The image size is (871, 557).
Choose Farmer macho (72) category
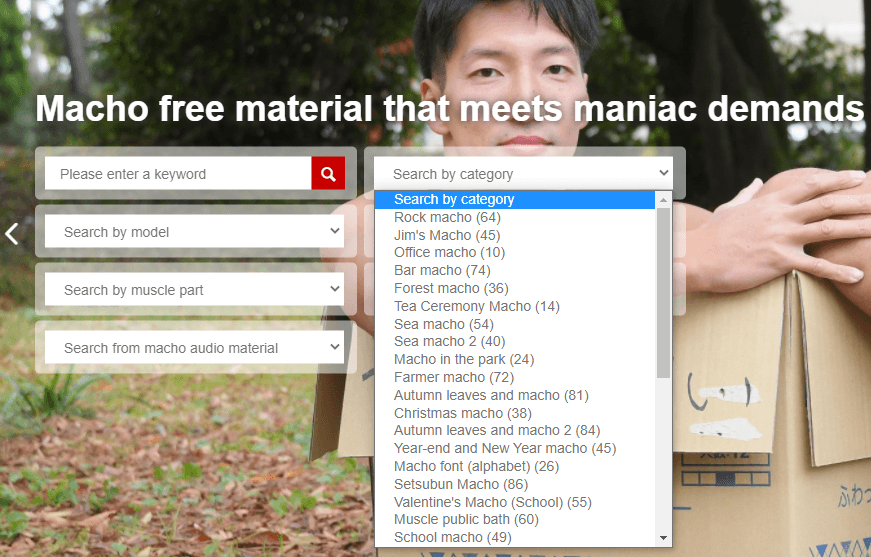click(515, 377)
